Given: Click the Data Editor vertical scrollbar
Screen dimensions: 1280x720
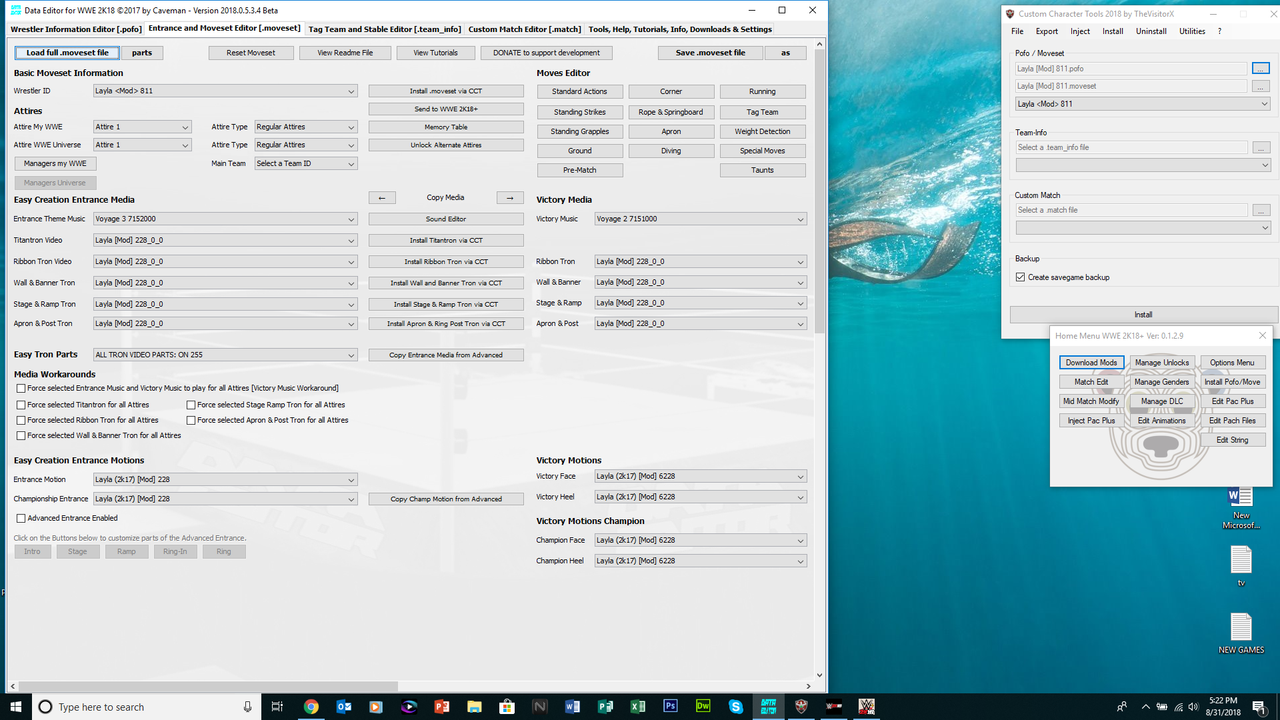Looking at the screenshot, I should (820, 192).
